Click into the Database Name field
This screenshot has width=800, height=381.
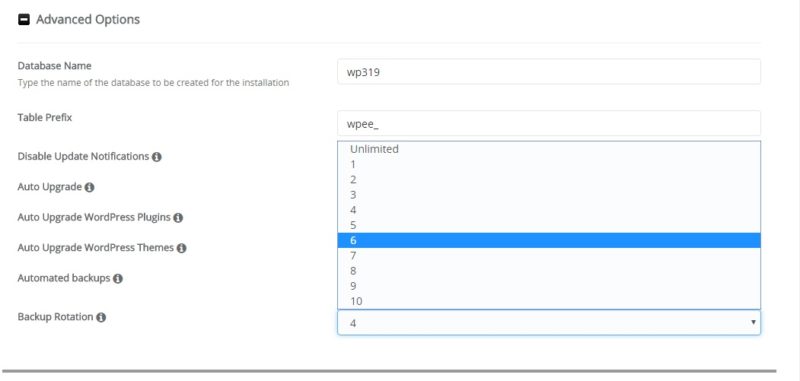549,72
